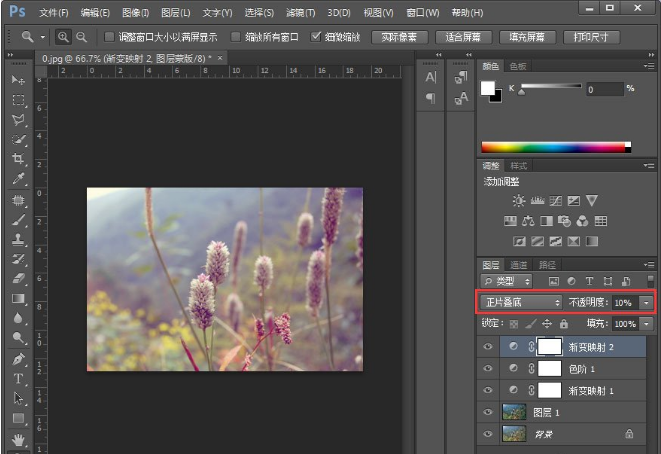The height and width of the screenshot is (454, 661).
Task: Select the Move tool
Action: pyautogui.click(x=18, y=79)
